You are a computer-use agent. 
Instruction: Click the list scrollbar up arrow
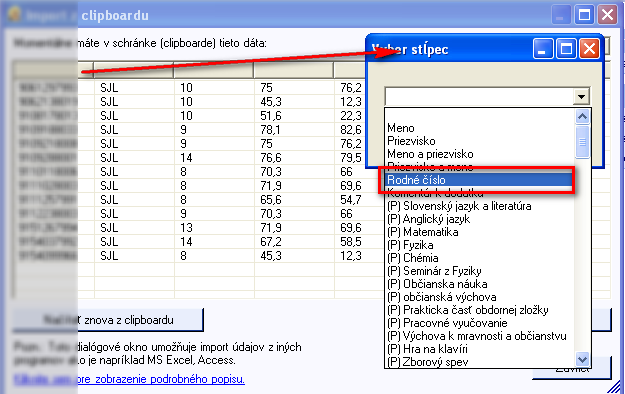[582, 116]
